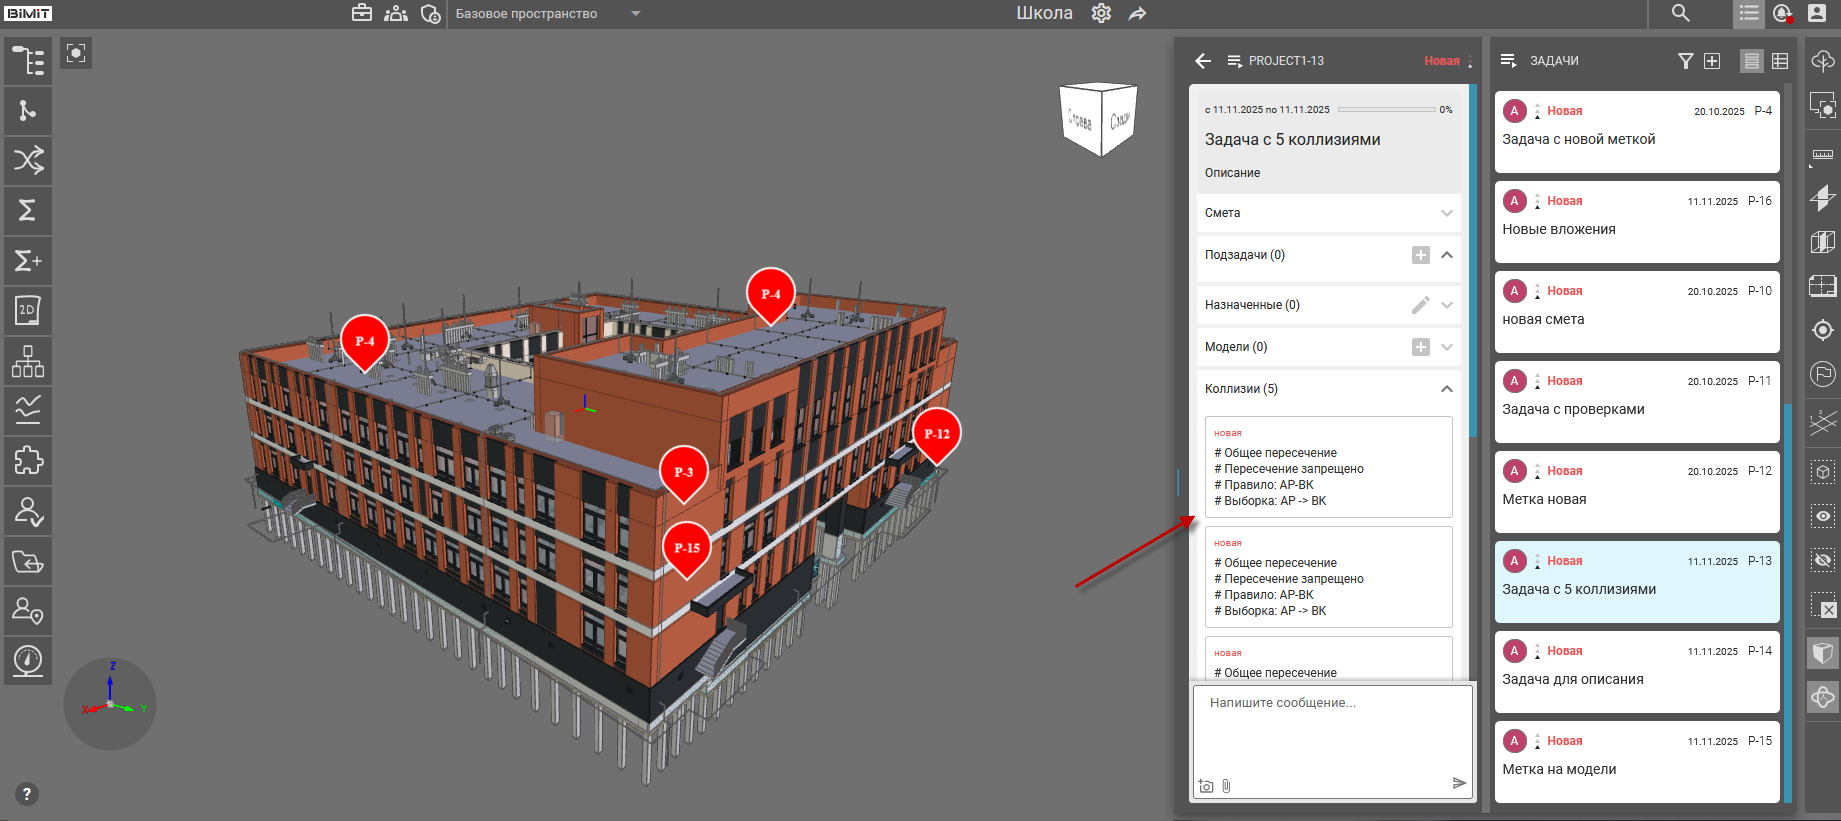
Task: Expand the Смета section
Action: pyautogui.click(x=1446, y=213)
